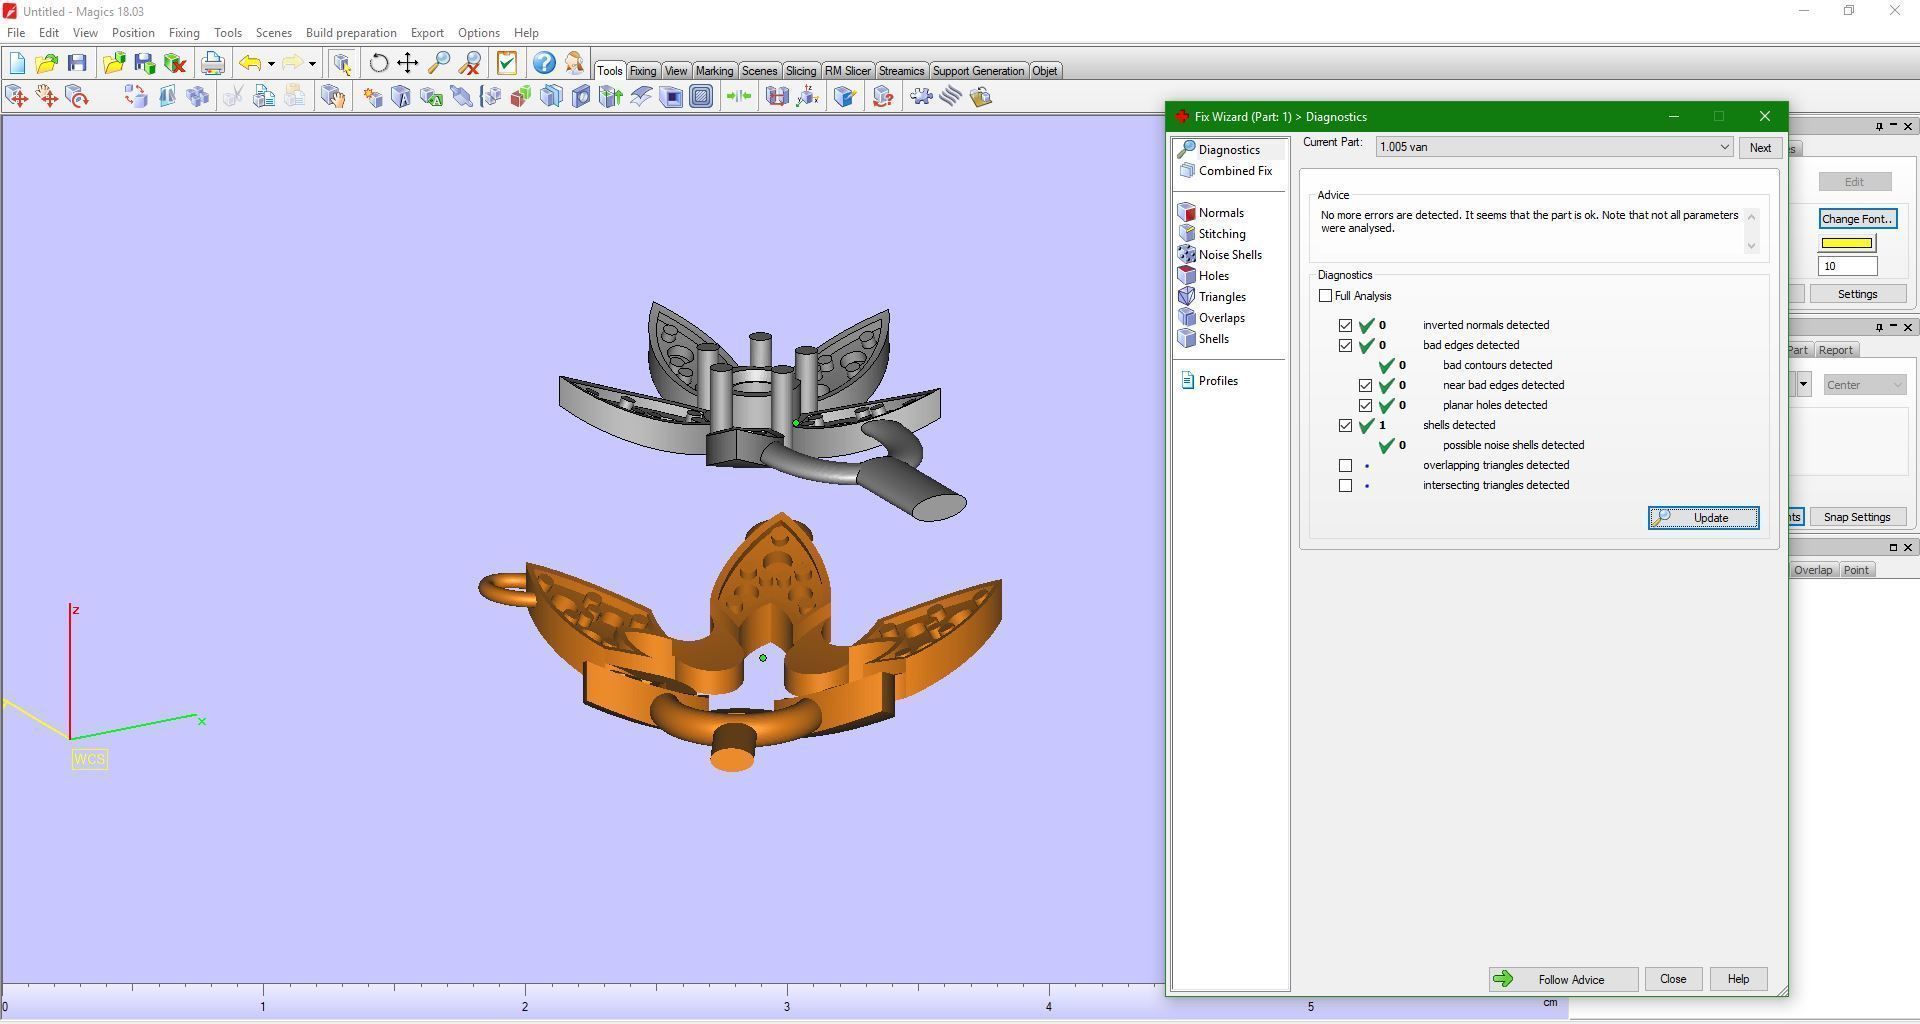Click the Advice text scroll-down arrow

1751,246
